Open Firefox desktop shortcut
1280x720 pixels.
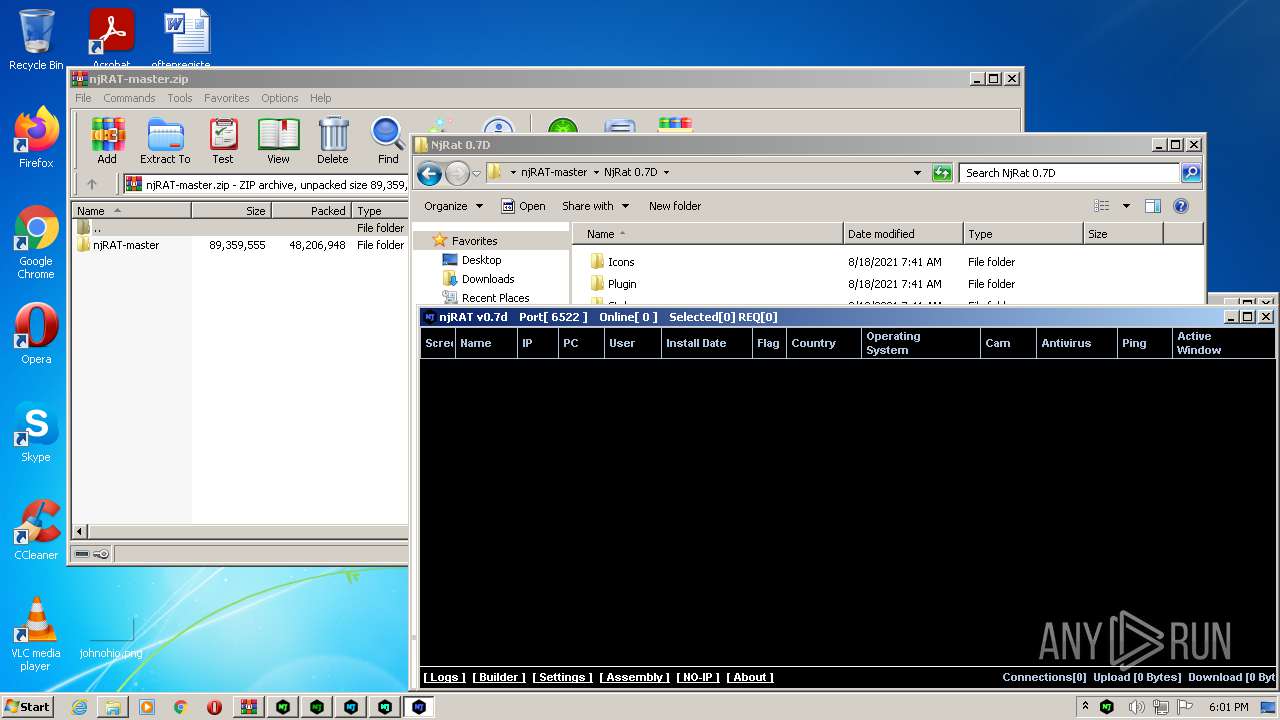point(36,138)
